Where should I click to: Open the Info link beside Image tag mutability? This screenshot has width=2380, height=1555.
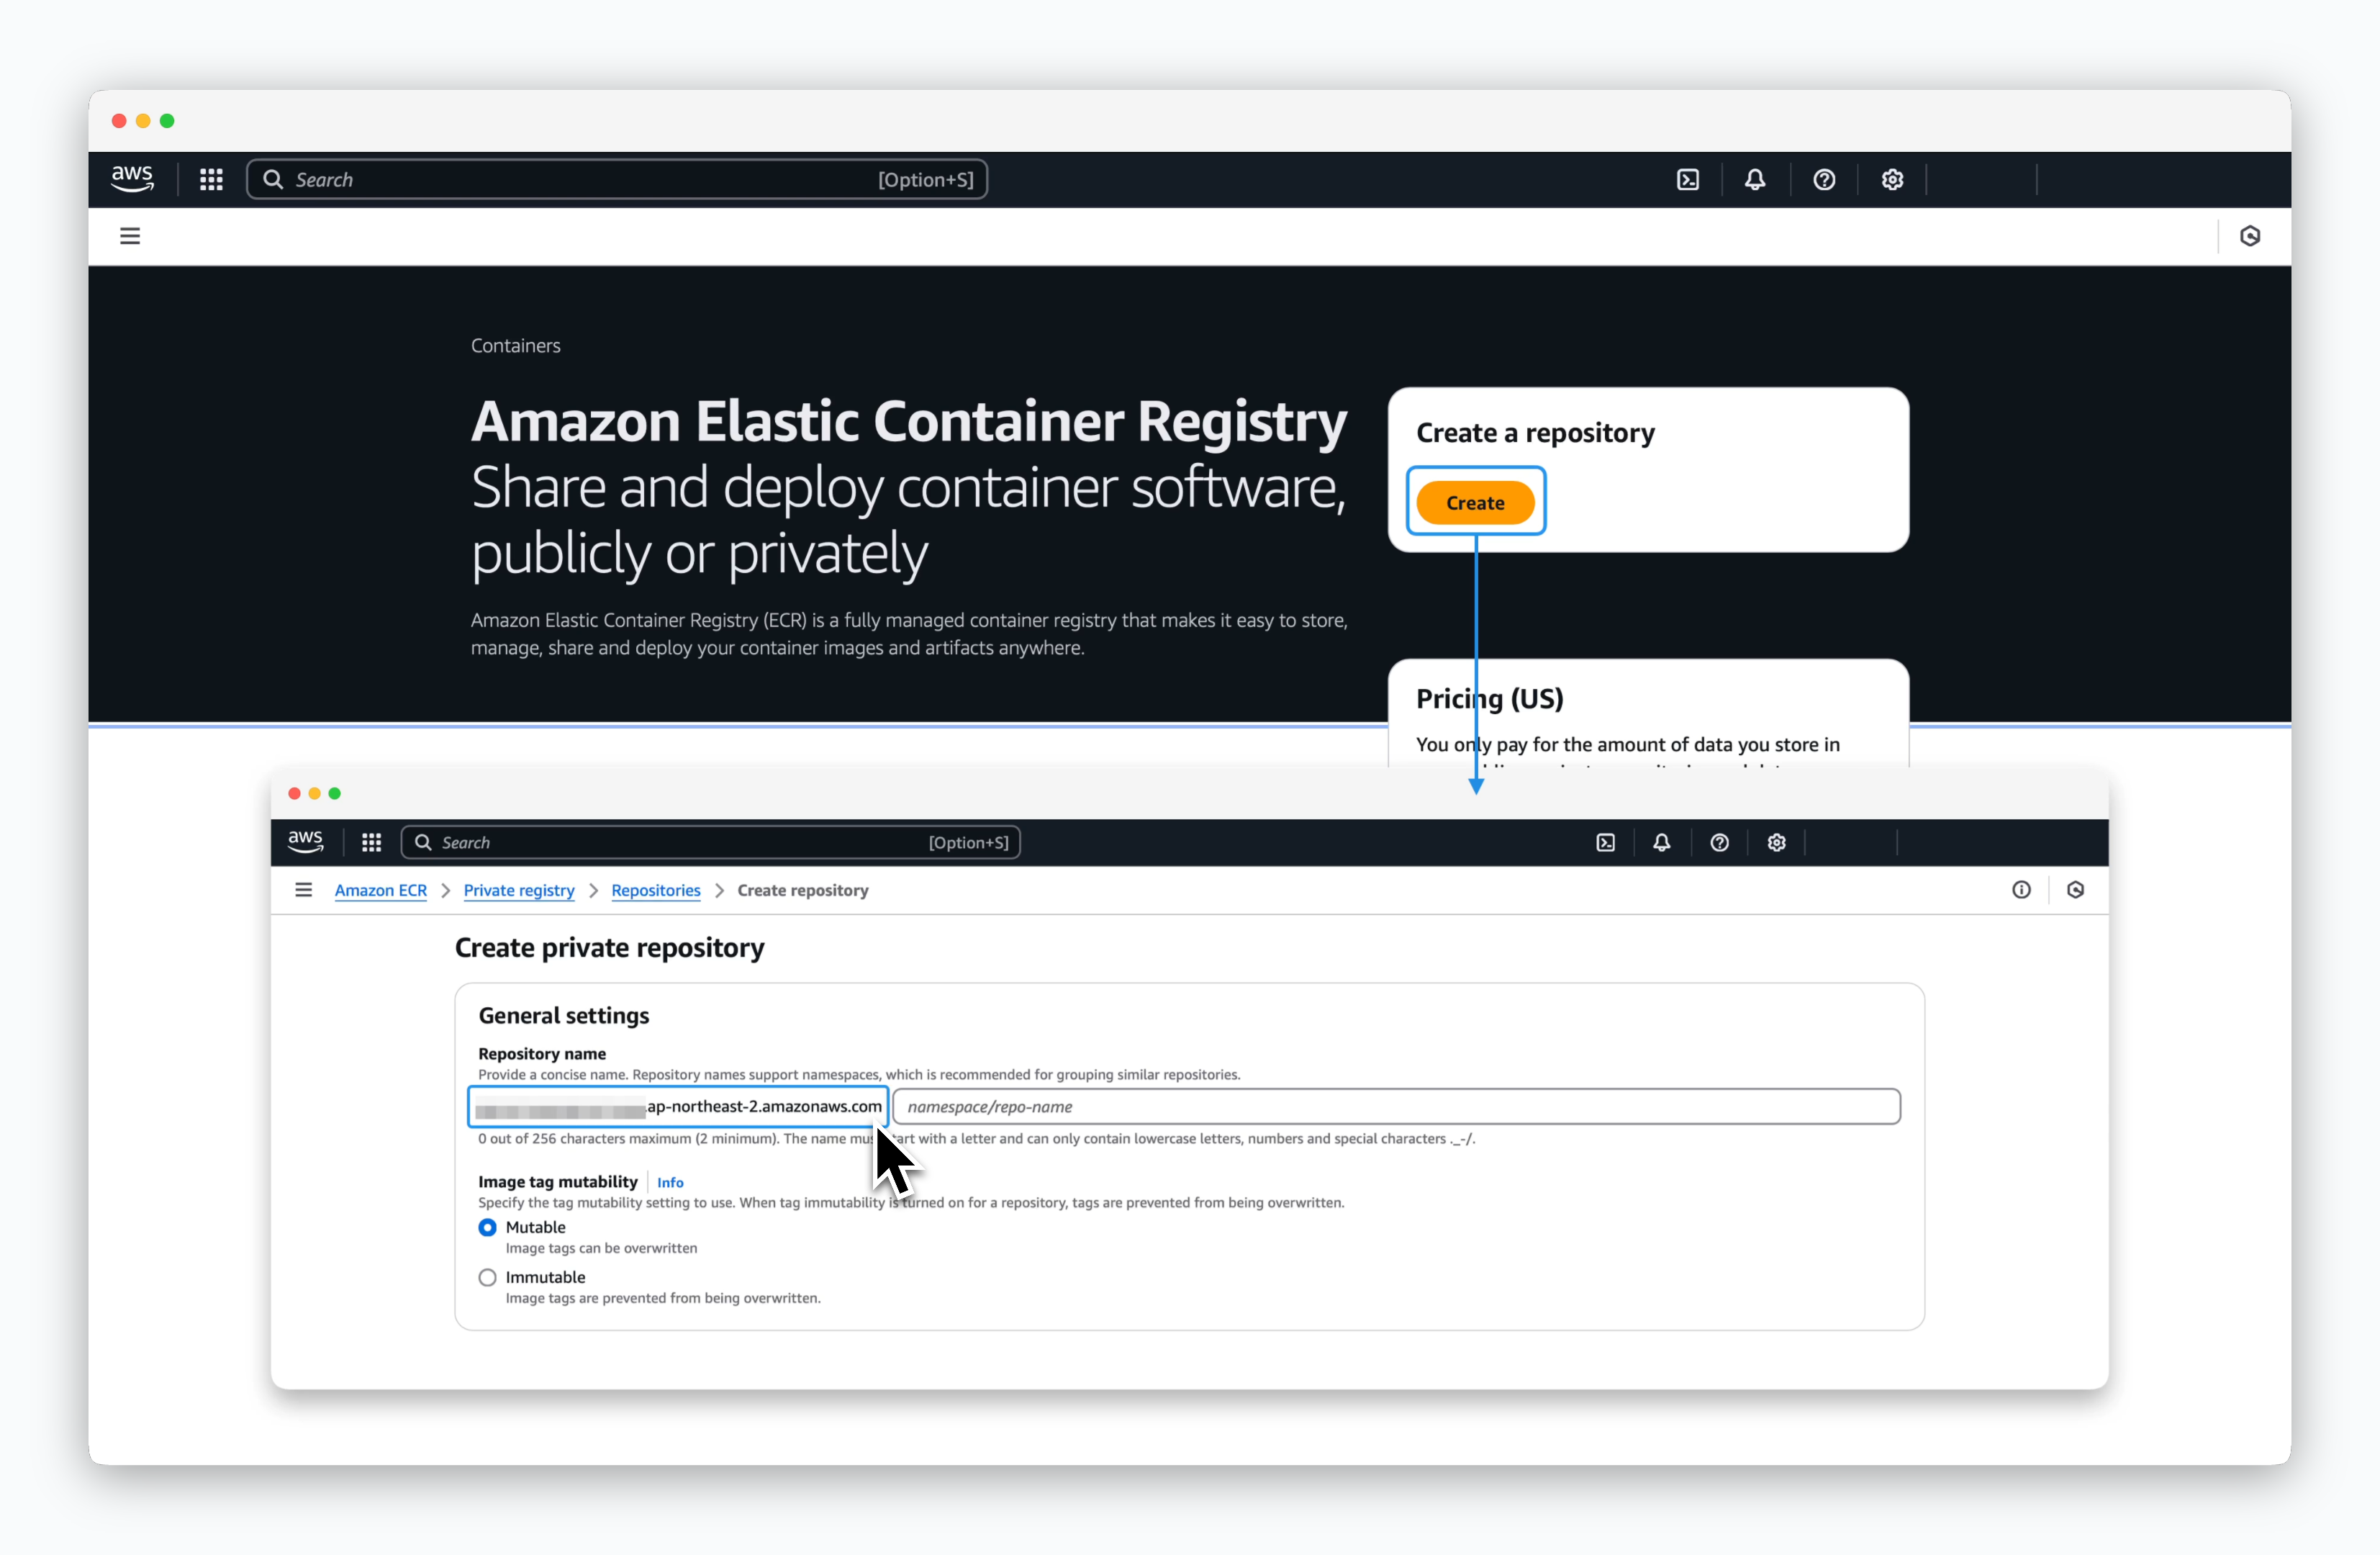pyautogui.click(x=670, y=1182)
